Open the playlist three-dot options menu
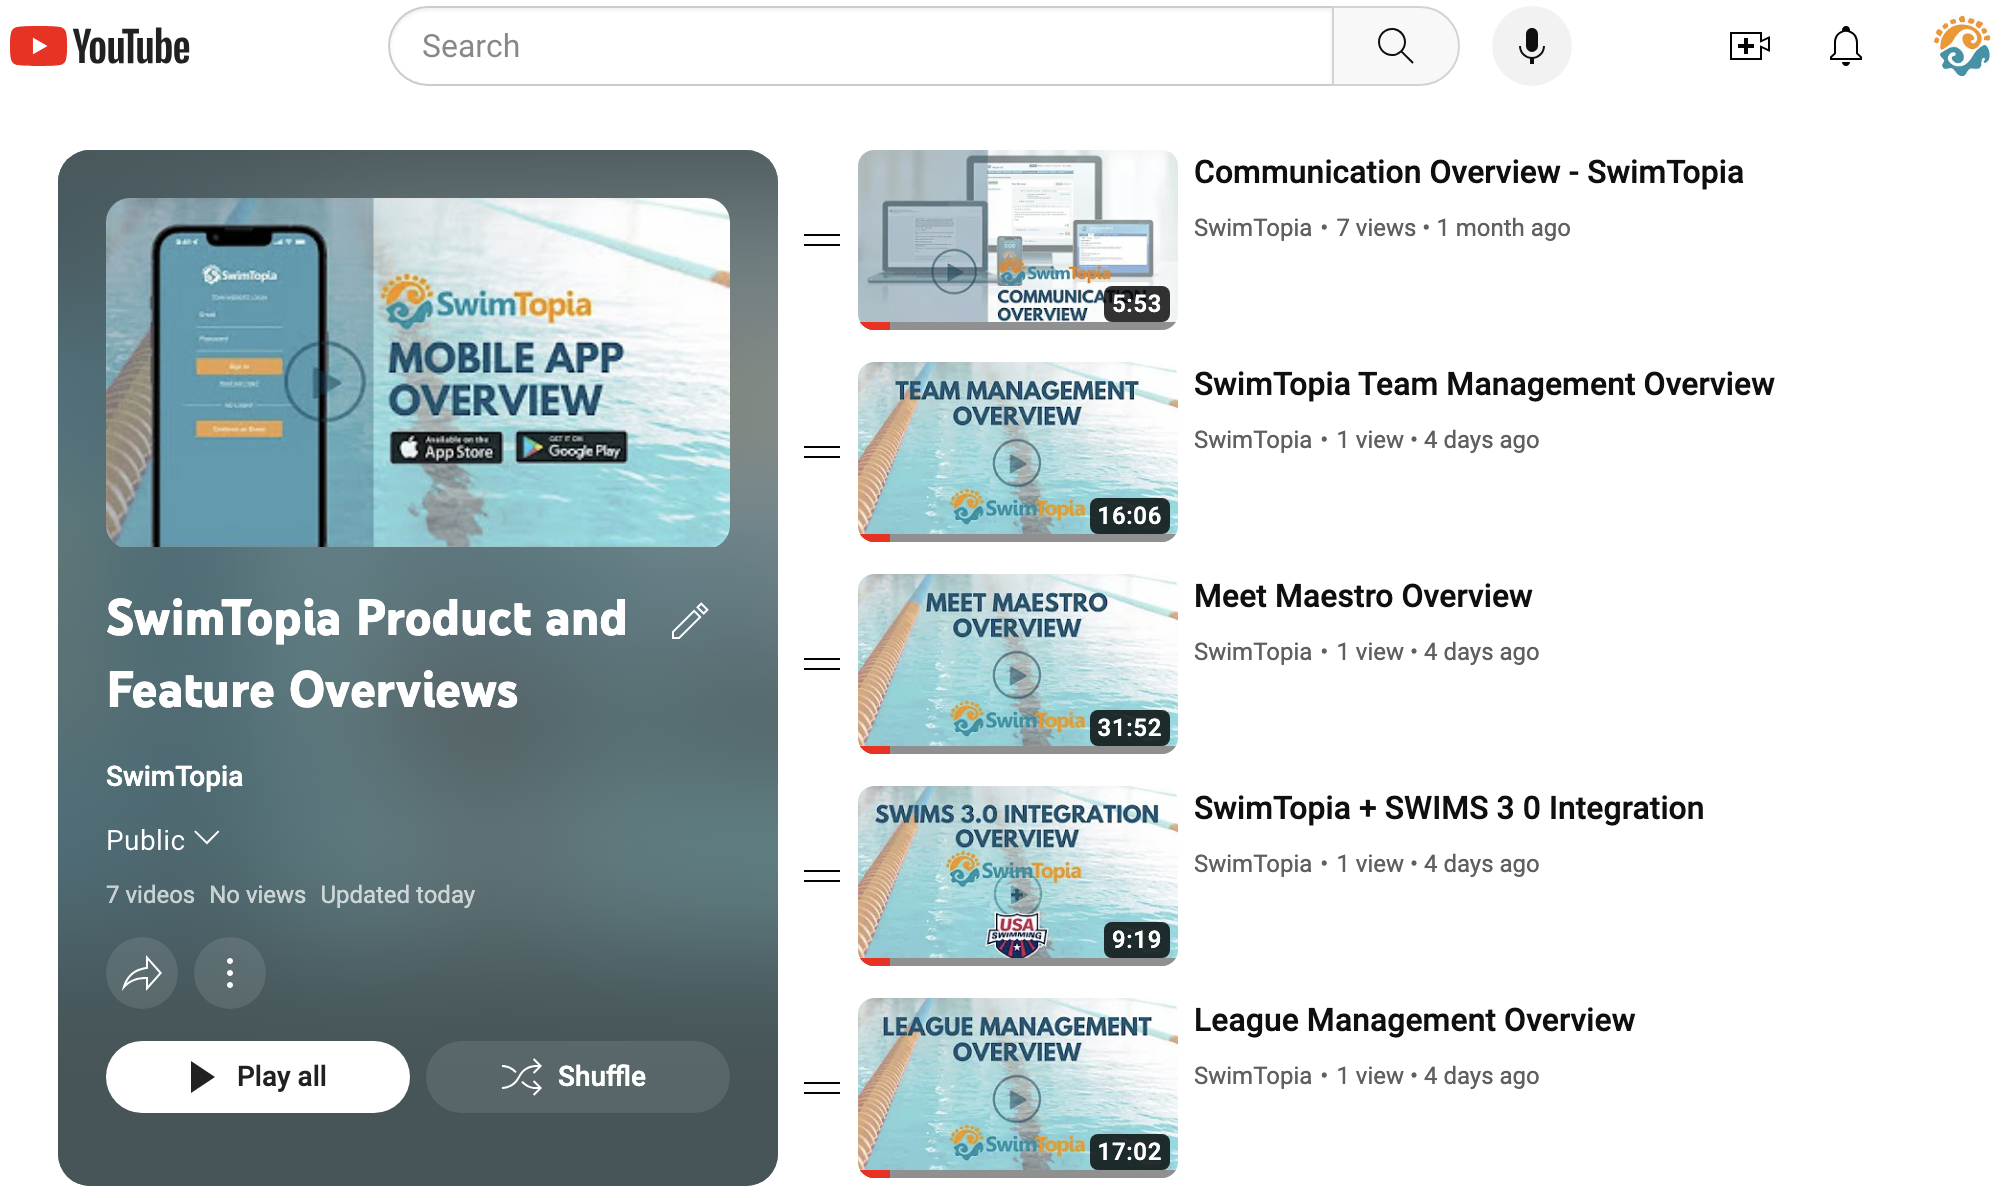2012x1198 pixels. click(x=230, y=972)
